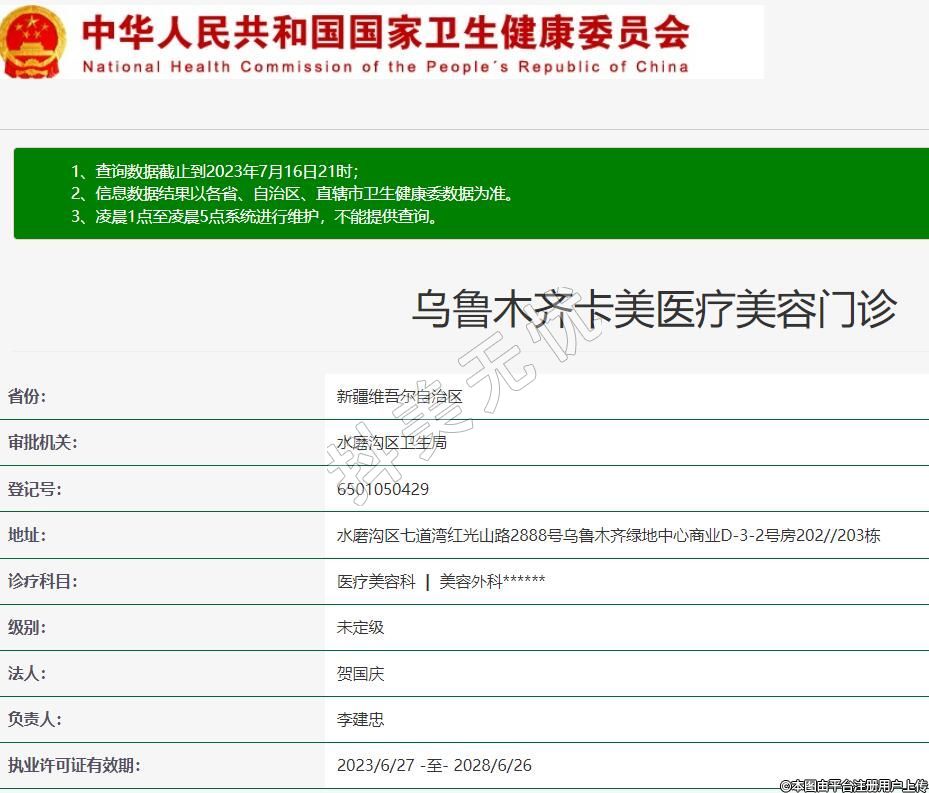Click the English National Health Commission subtitle
929x793 pixels.
coord(385,67)
